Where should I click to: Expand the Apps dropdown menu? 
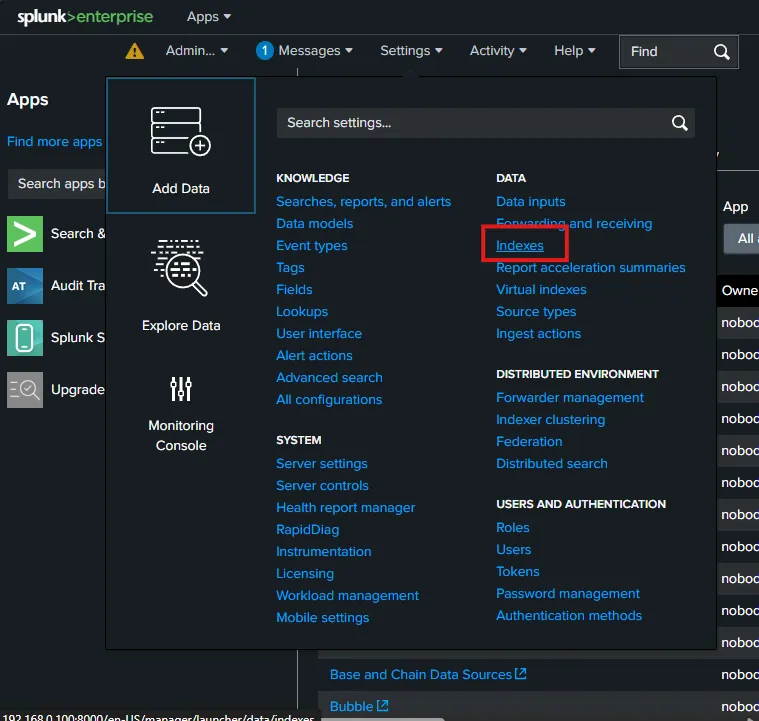click(x=209, y=17)
